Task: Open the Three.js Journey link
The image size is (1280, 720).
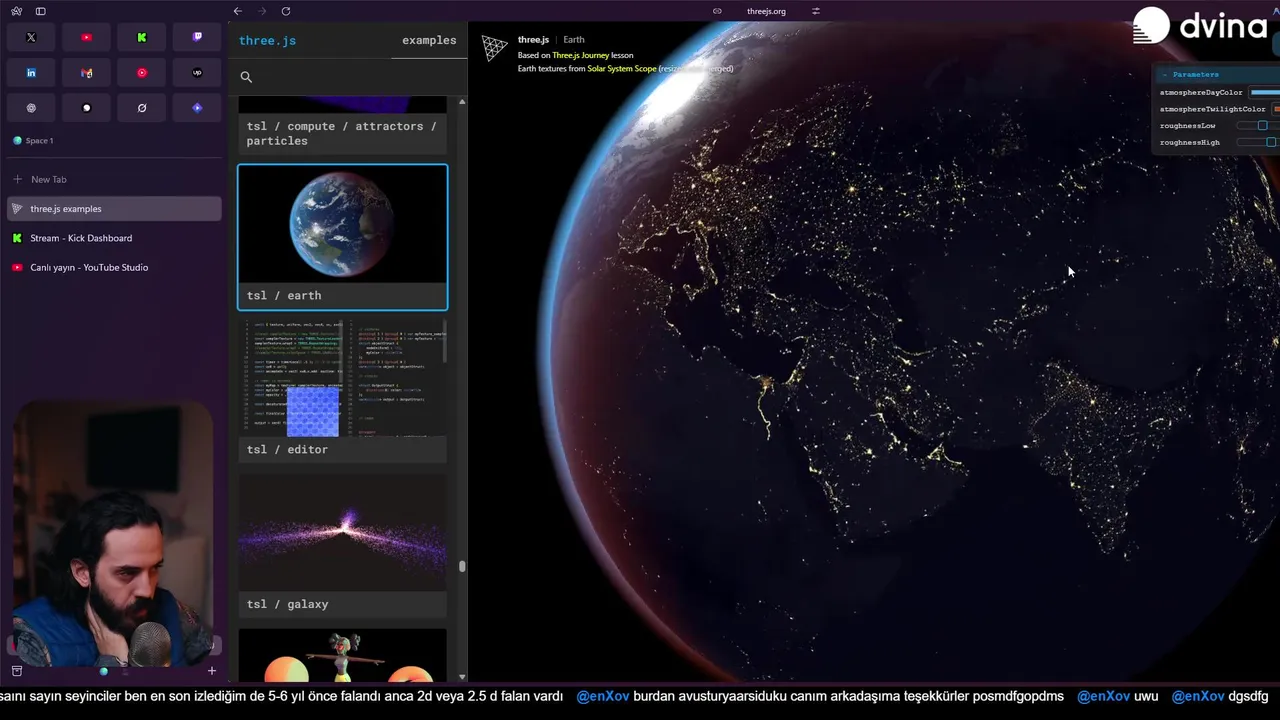Action: 580,55
